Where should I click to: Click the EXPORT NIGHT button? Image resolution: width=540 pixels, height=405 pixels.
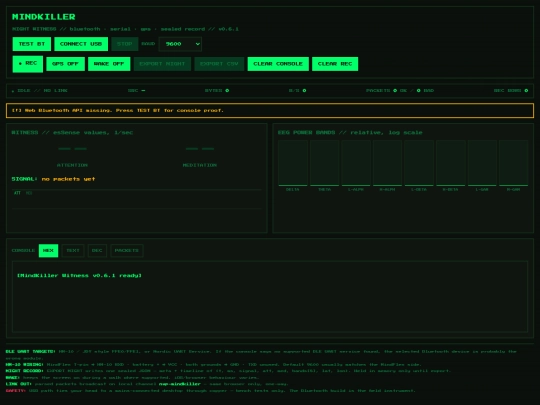(162, 64)
